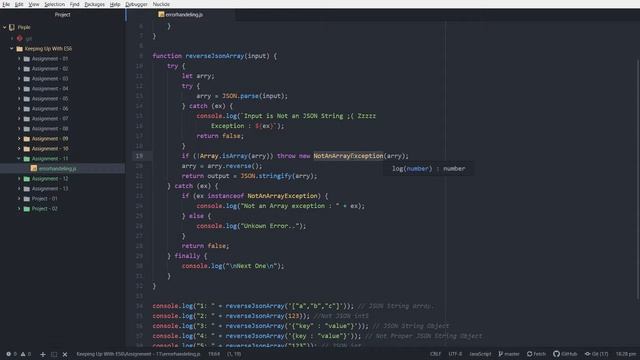Image resolution: width=640 pixels, height=360 pixels.
Task: Click the Project panel header
Action: [x=62, y=15]
